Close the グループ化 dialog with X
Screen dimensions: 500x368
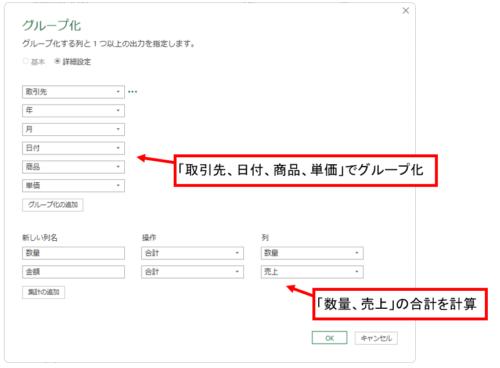(406, 11)
